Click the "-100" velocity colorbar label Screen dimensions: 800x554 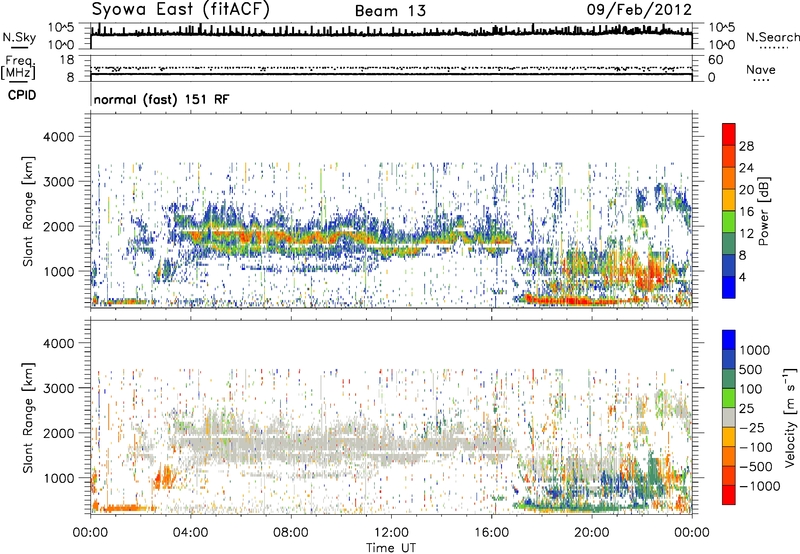tap(755, 447)
